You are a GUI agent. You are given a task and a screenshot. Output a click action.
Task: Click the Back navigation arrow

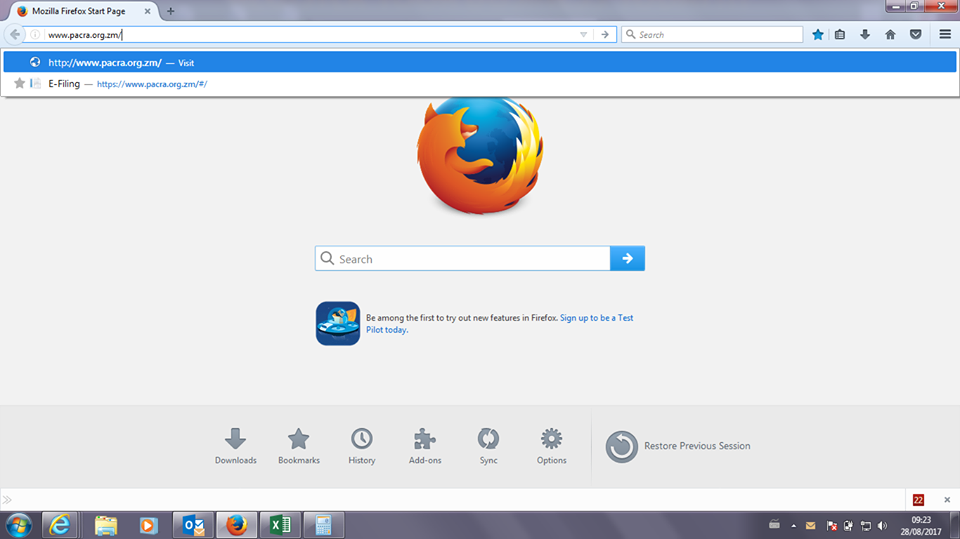(x=15, y=34)
